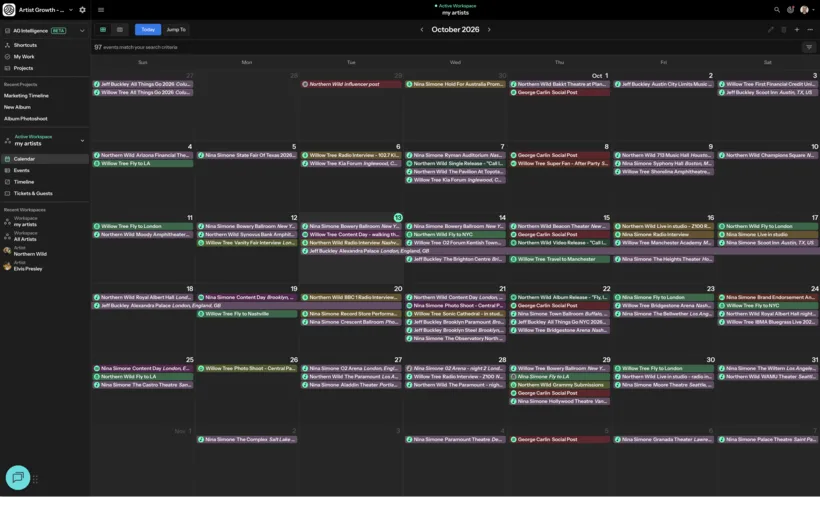
Task: Open Nina Simone State Fair Of Texas event
Action: (247, 155)
